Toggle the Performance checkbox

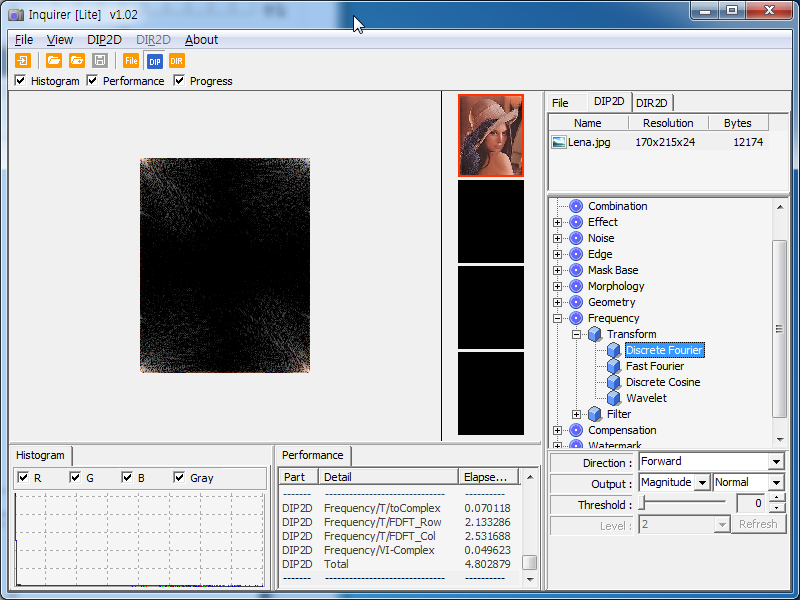[x=93, y=81]
